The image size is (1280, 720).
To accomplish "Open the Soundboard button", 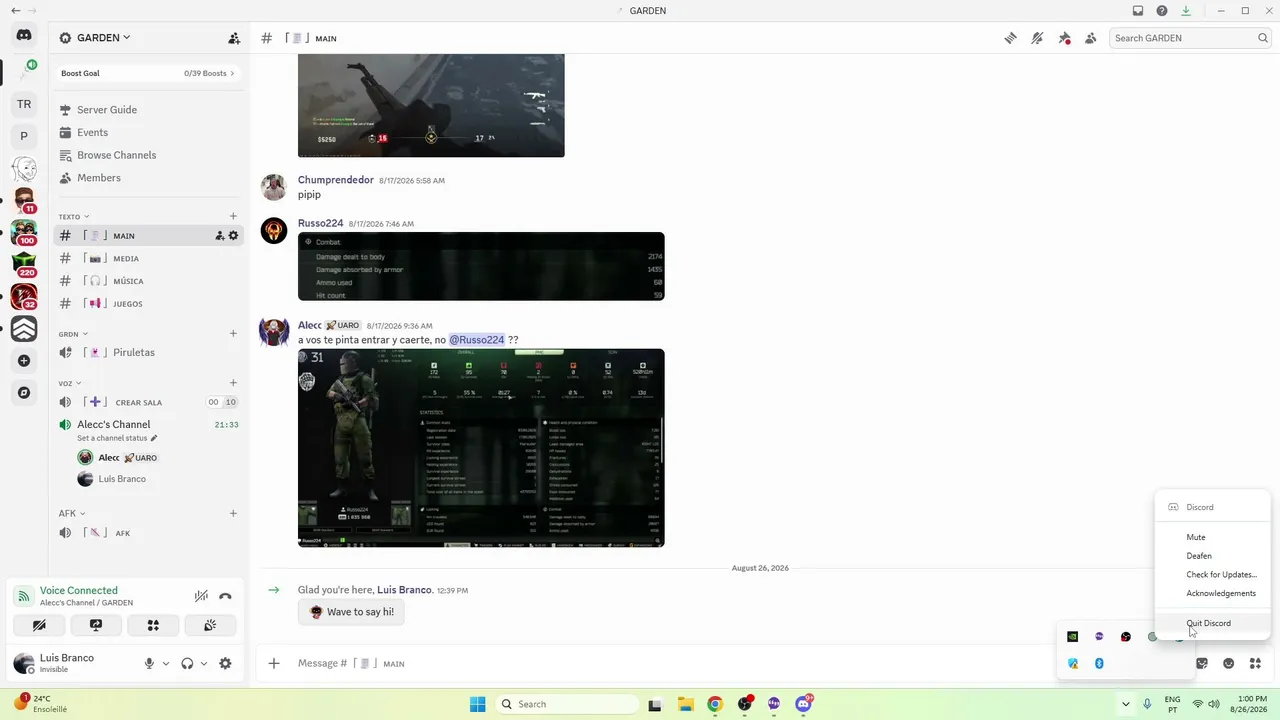I will pos(210,625).
